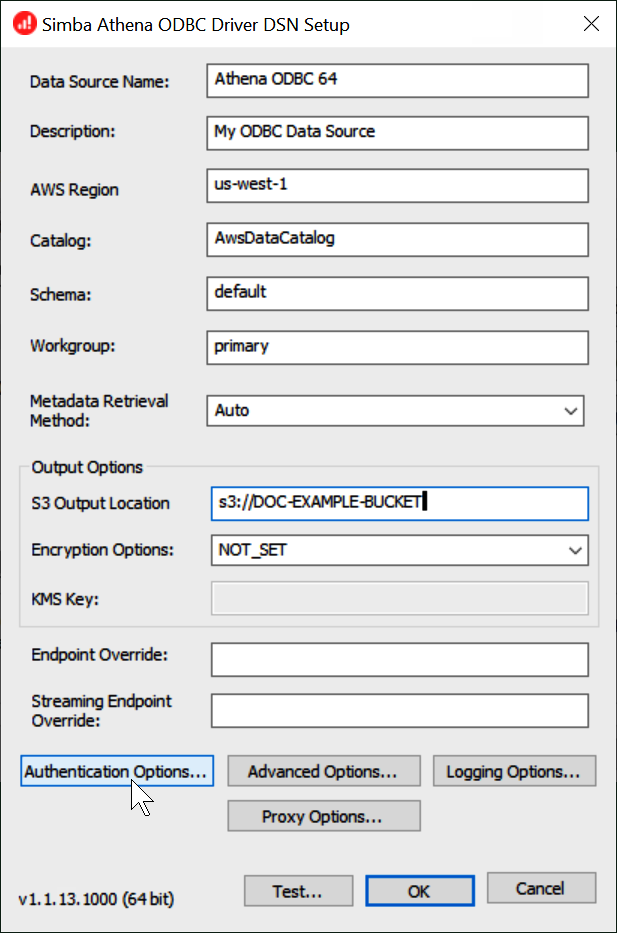The width and height of the screenshot is (617, 933).
Task: Select the Description text field
Action: [396, 133]
